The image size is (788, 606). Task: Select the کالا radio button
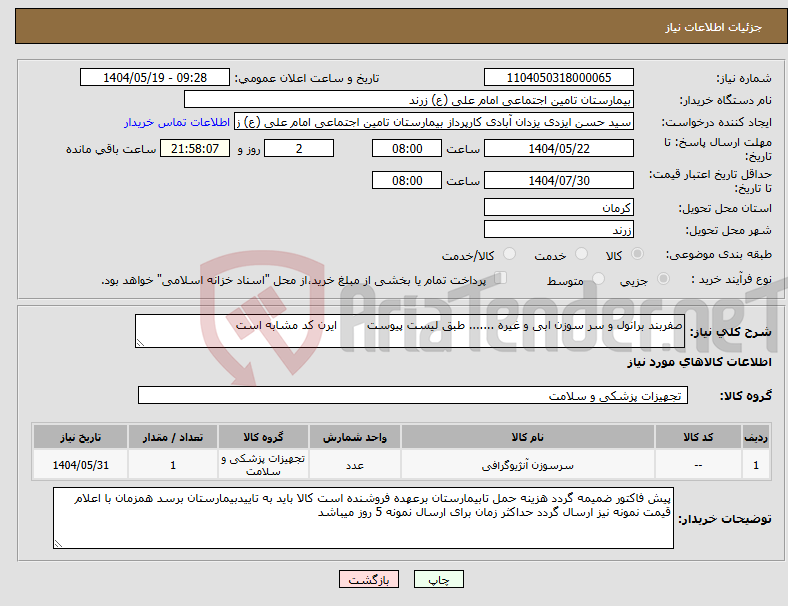coord(637,254)
